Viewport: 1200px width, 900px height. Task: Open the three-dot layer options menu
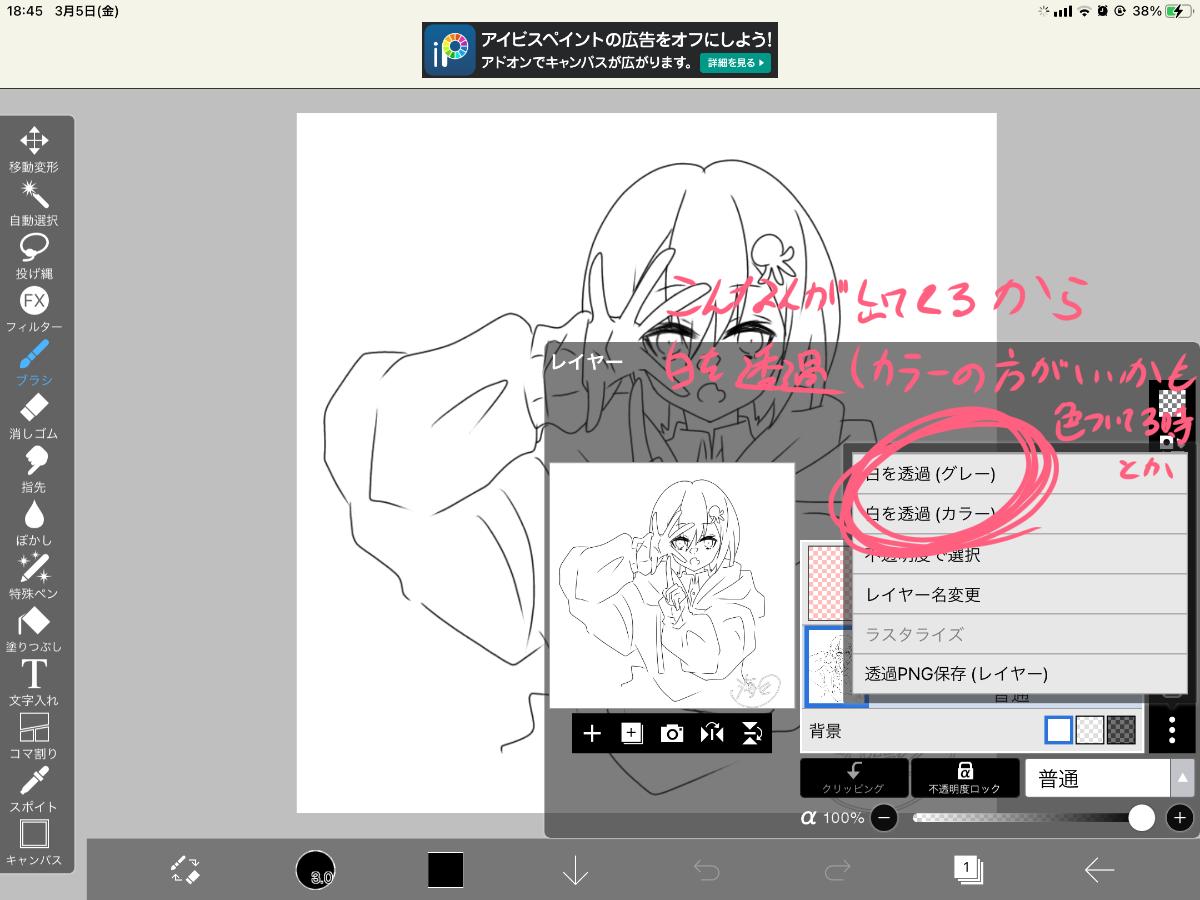pyautogui.click(x=1171, y=731)
